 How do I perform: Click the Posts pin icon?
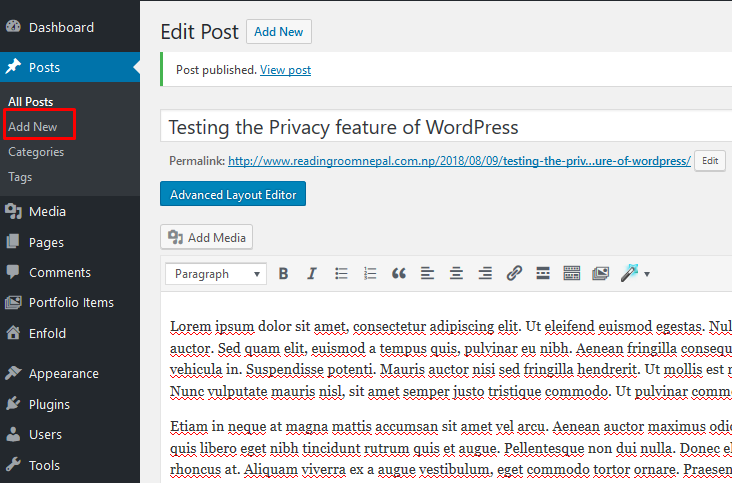pos(13,67)
